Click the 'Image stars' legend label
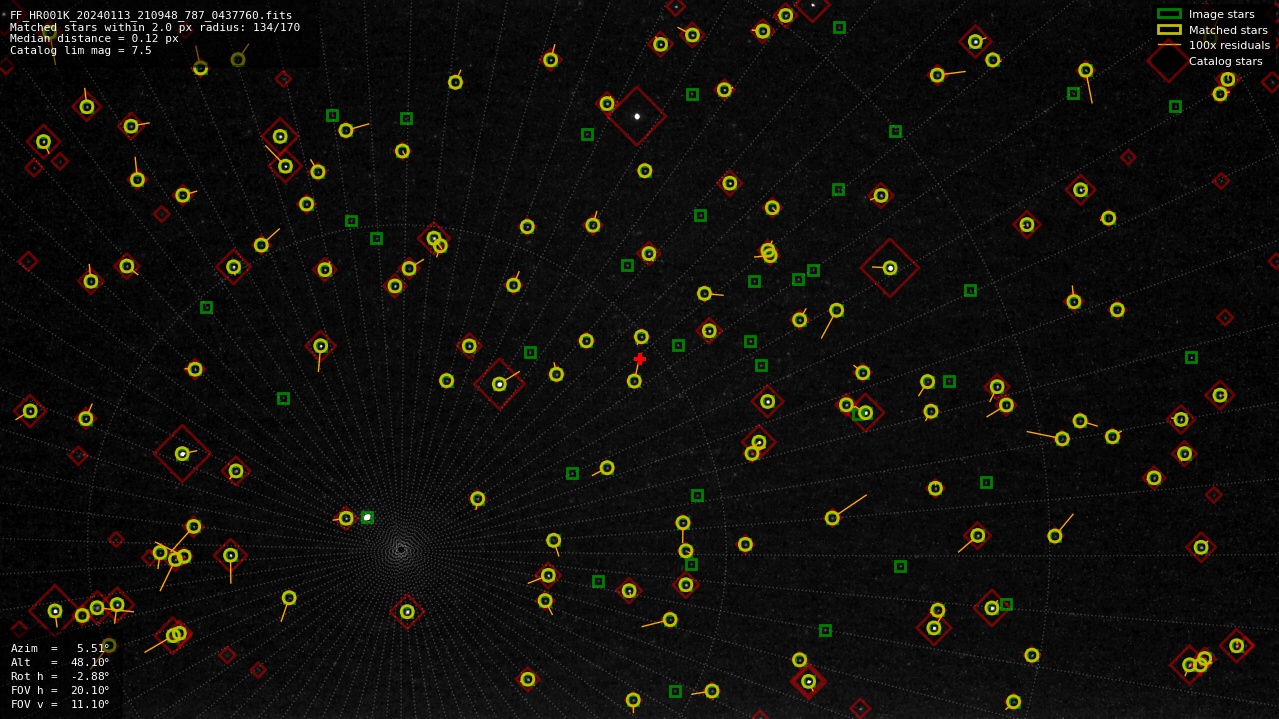 point(1221,14)
